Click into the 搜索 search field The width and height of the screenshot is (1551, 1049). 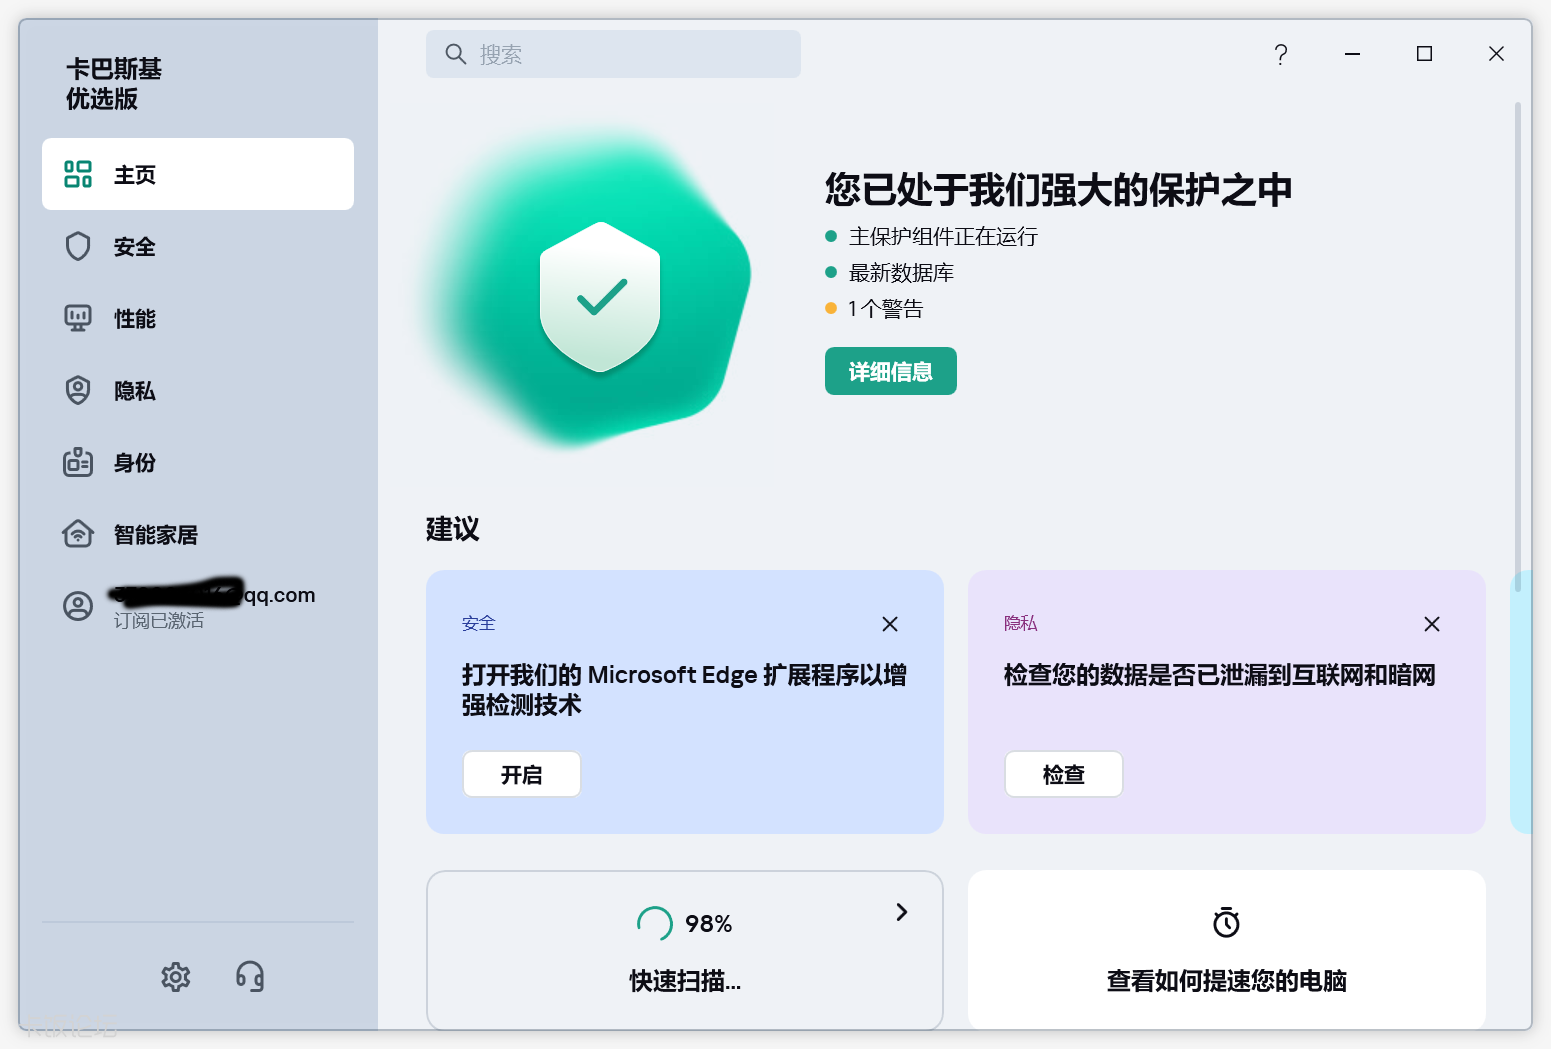[x=613, y=54]
